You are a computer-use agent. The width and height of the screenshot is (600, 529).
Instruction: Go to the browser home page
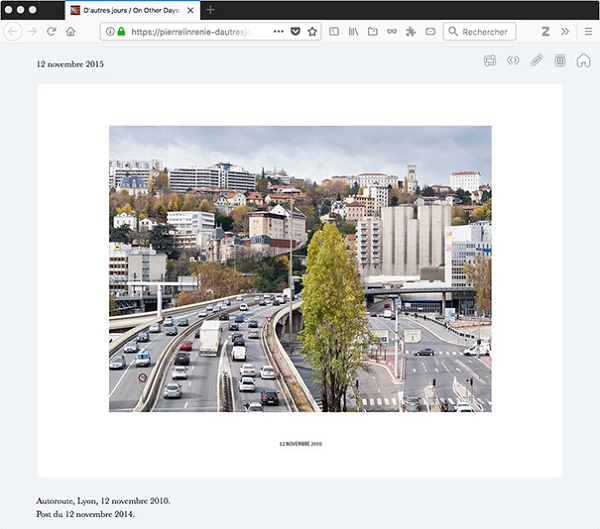coord(71,32)
